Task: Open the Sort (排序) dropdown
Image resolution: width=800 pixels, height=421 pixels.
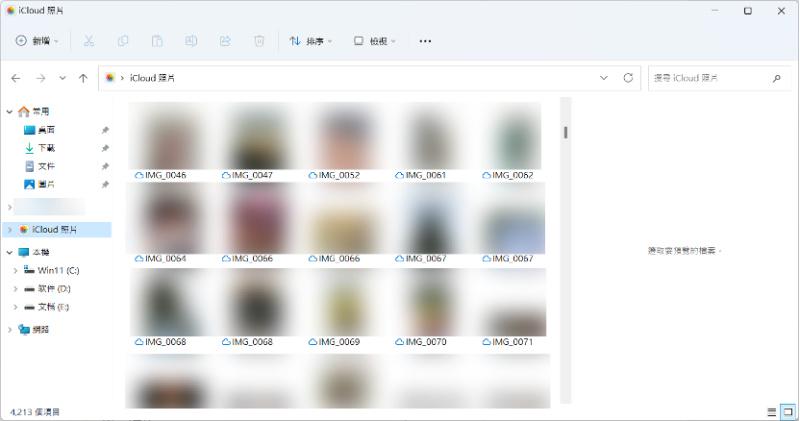Action: click(x=310, y=41)
